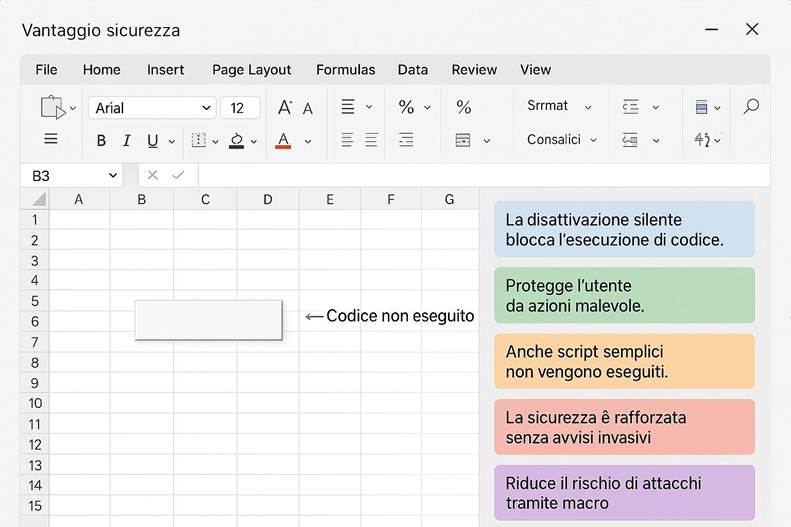Image resolution: width=791 pixels, height=527 pixels.
Task: Select column G header
Action: point(449,200)
